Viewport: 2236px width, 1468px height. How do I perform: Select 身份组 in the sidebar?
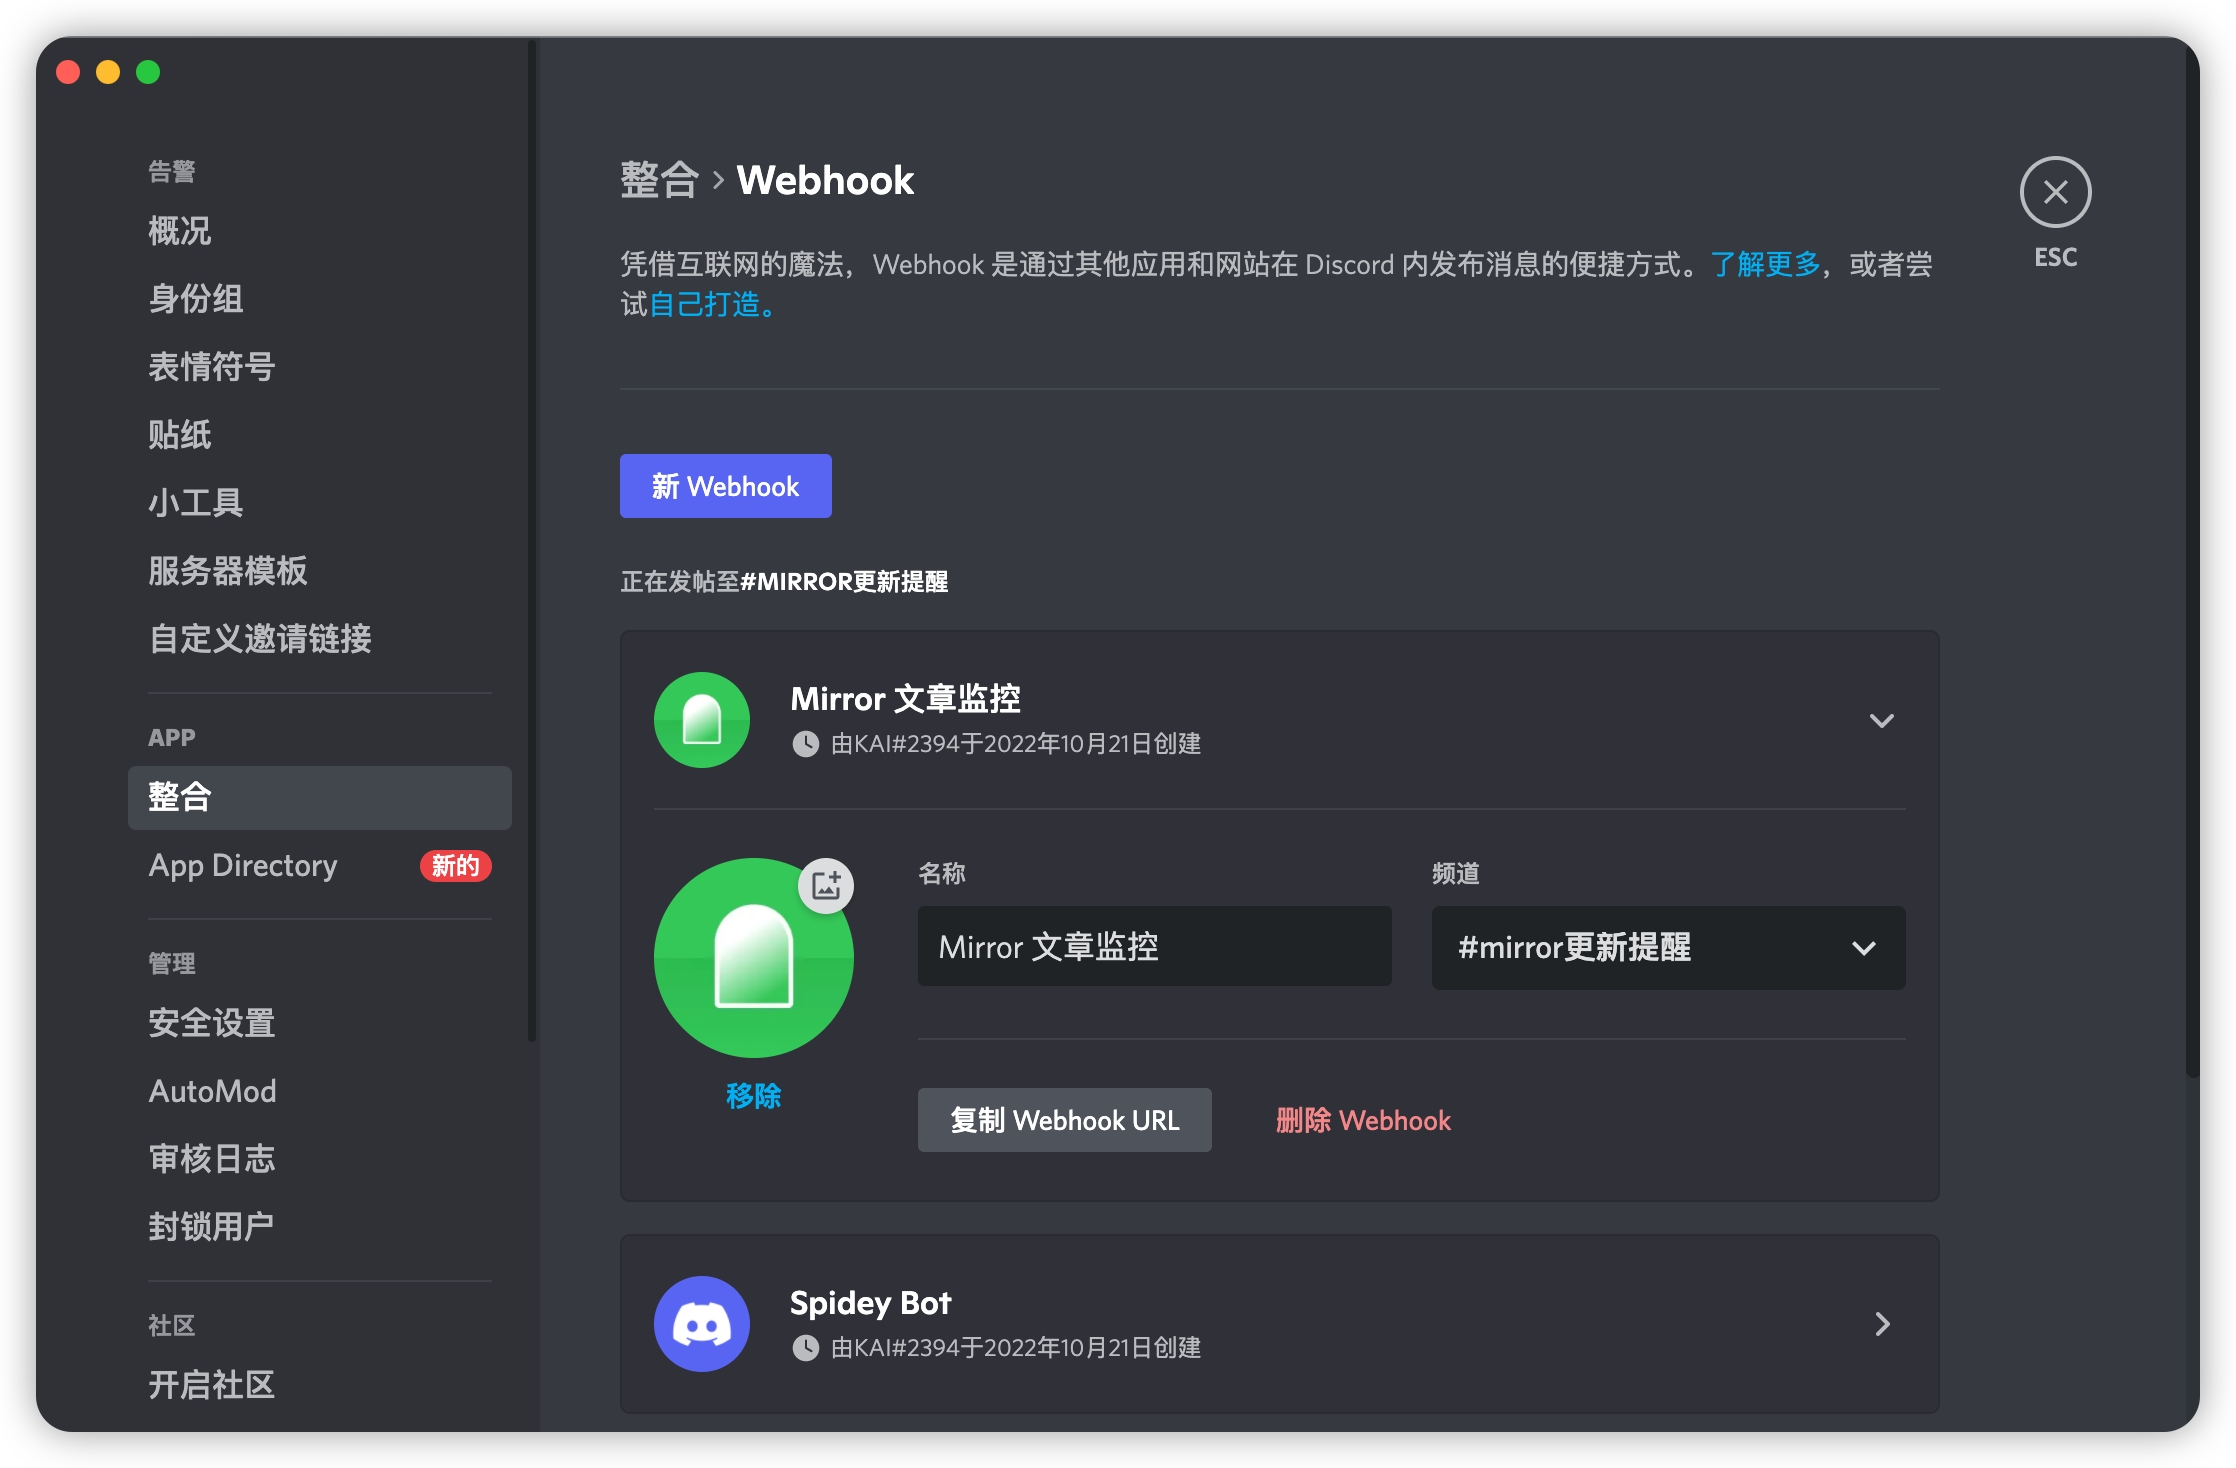click(196, 298)
